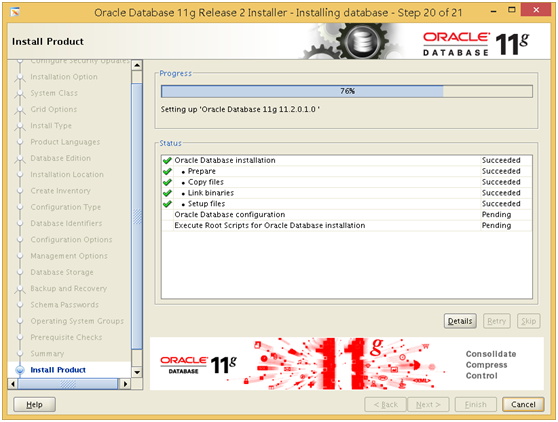Select Install Type step in sidebar

click(x=51, y=126)
